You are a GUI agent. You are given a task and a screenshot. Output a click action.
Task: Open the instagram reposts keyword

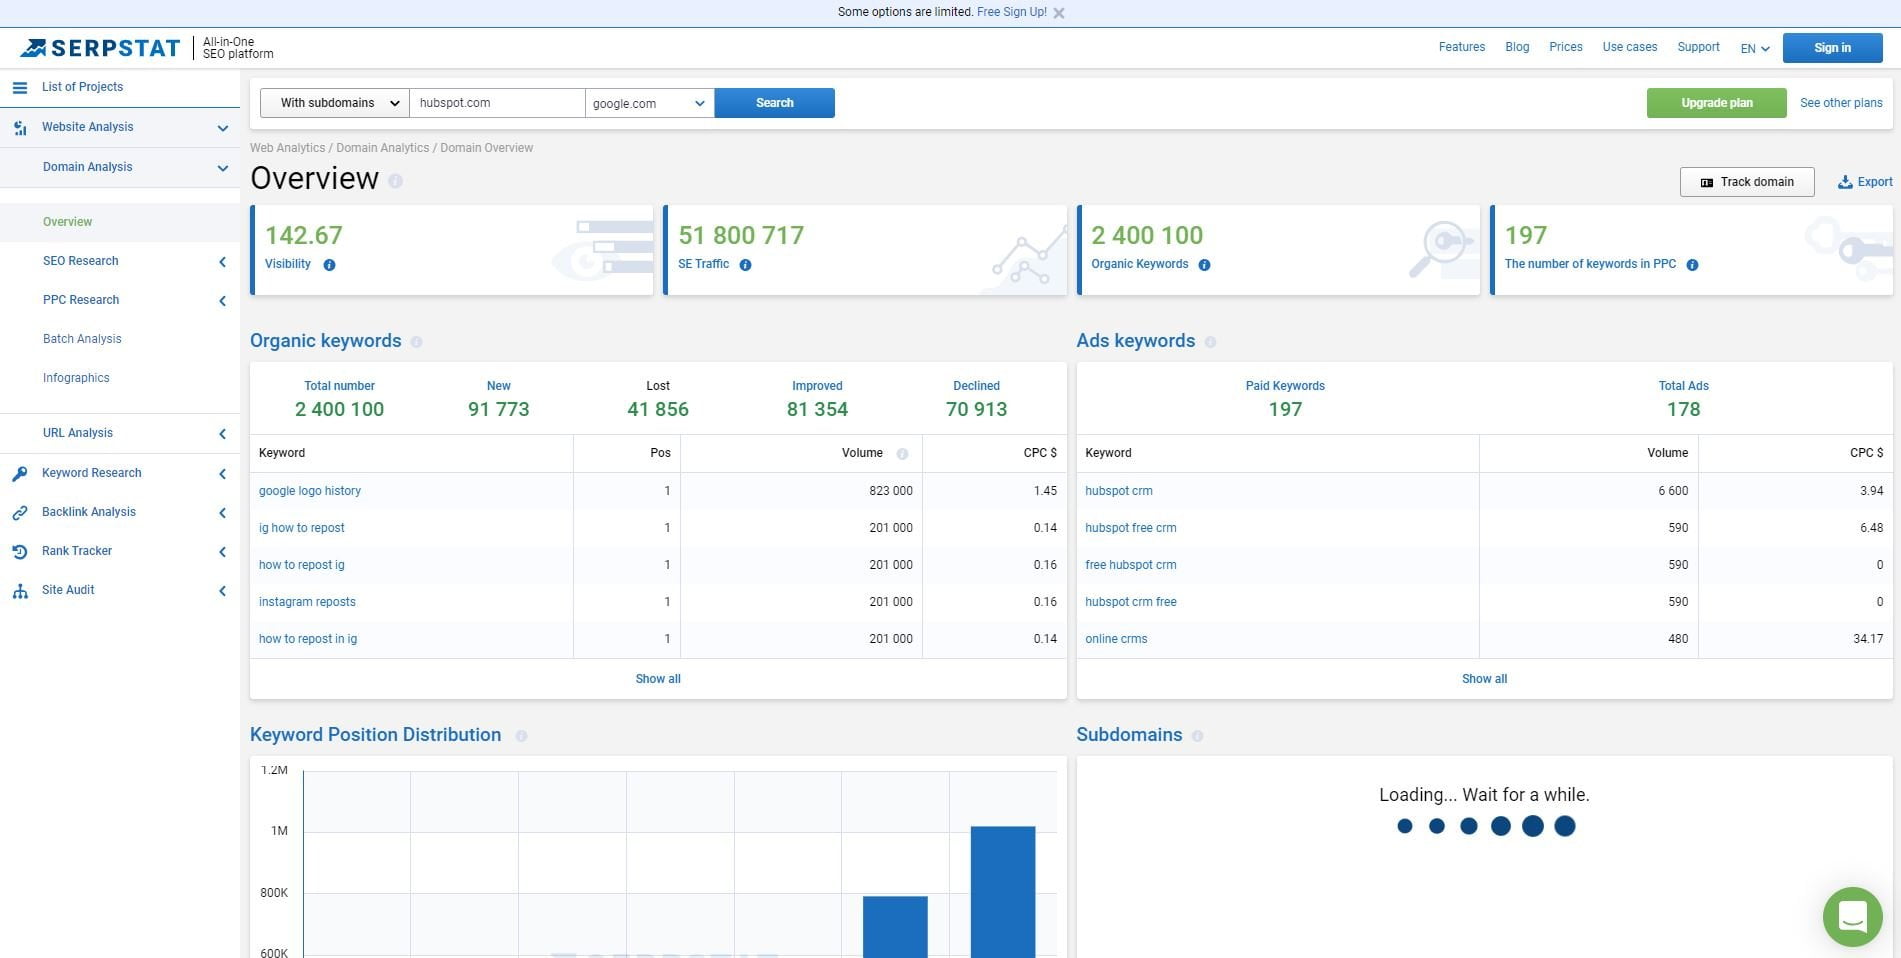tap(307, 602)
